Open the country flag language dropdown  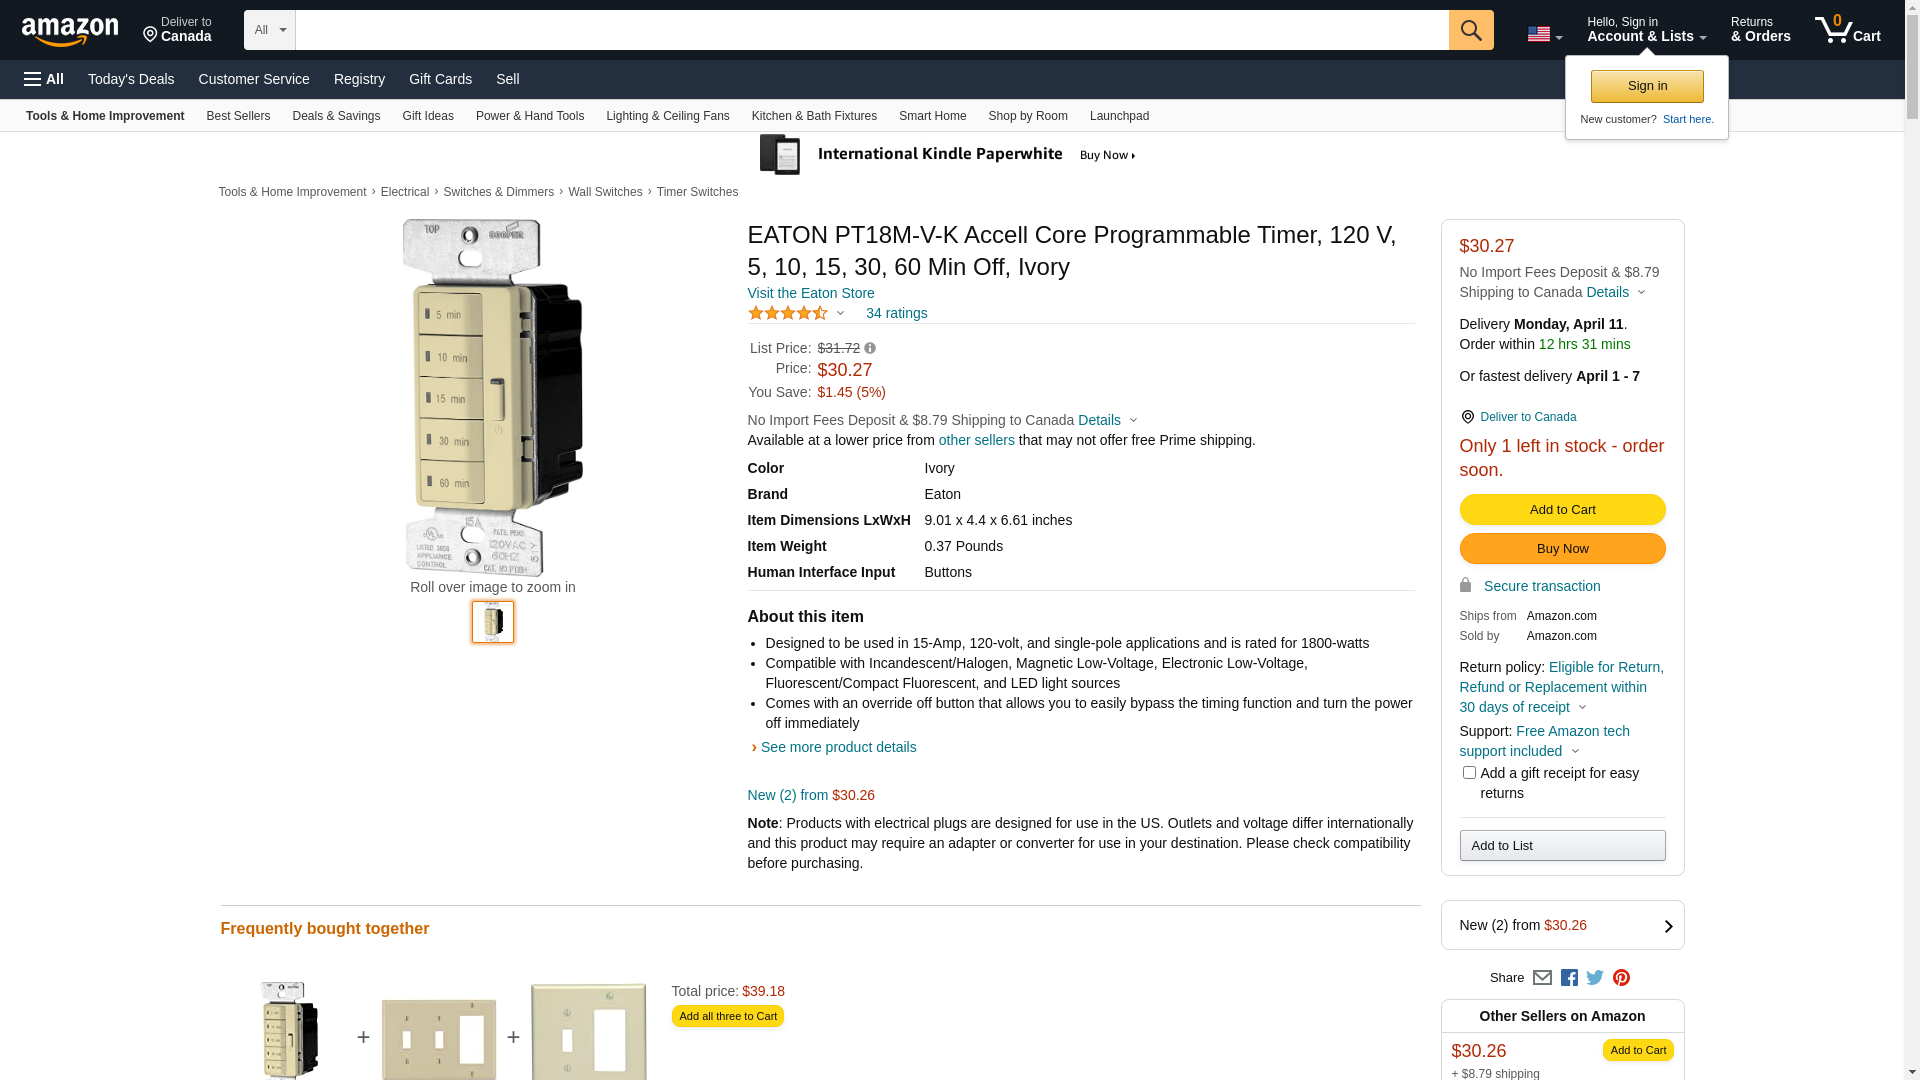(x=1544, y=34)
